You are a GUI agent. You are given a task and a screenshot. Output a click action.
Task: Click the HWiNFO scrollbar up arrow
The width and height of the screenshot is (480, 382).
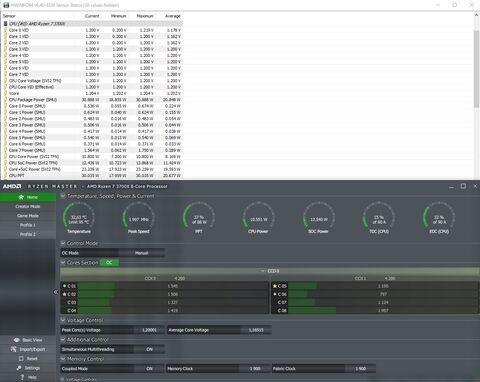(476, 15)
